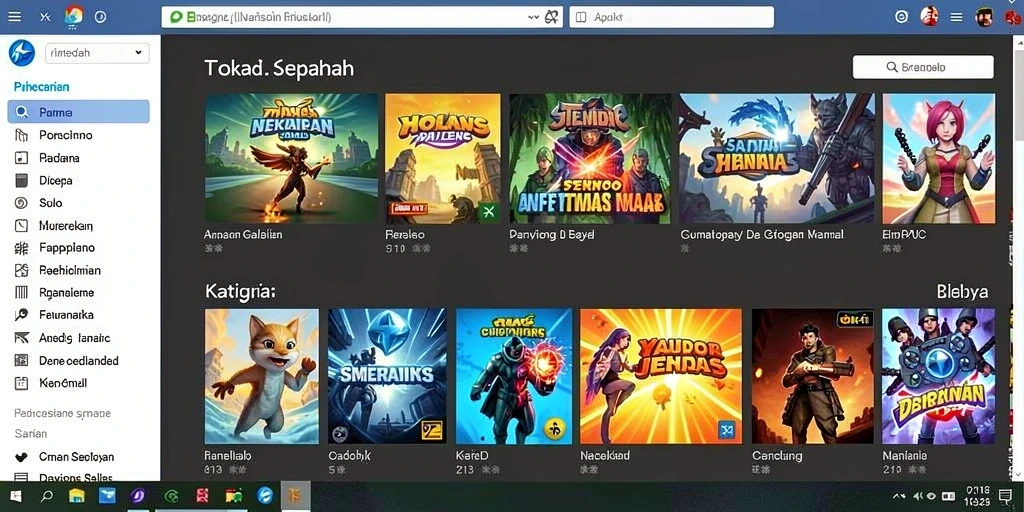Open the rimedah dropdown in the sidebar
The image size is (1024, 512).
97,53
